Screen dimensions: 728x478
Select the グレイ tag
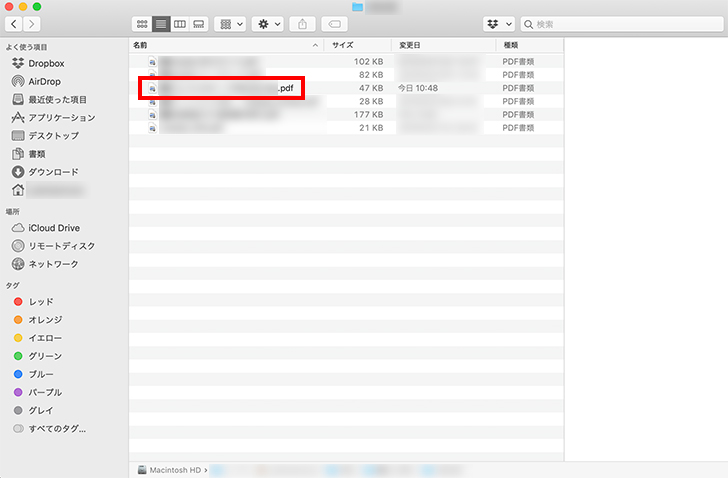[33, 410]
